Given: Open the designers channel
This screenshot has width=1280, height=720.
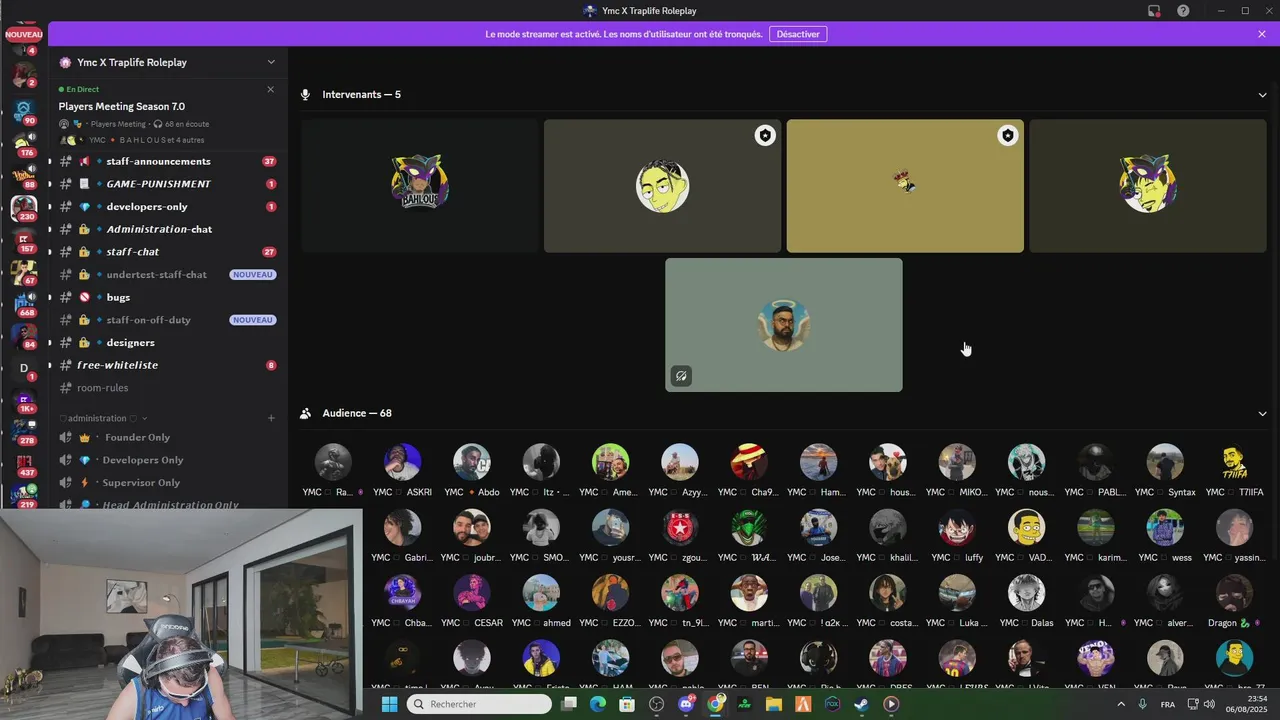Looking at the screenshot, I should coord(167,343).
